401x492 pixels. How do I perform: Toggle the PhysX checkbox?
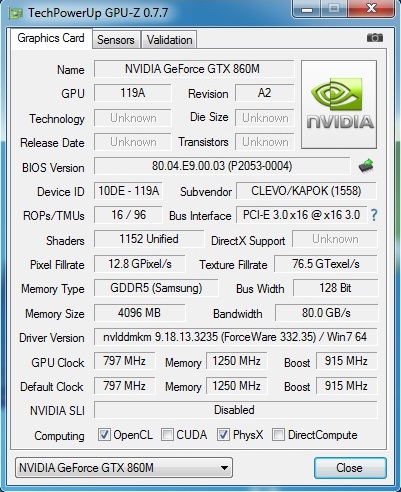(223, 434)
